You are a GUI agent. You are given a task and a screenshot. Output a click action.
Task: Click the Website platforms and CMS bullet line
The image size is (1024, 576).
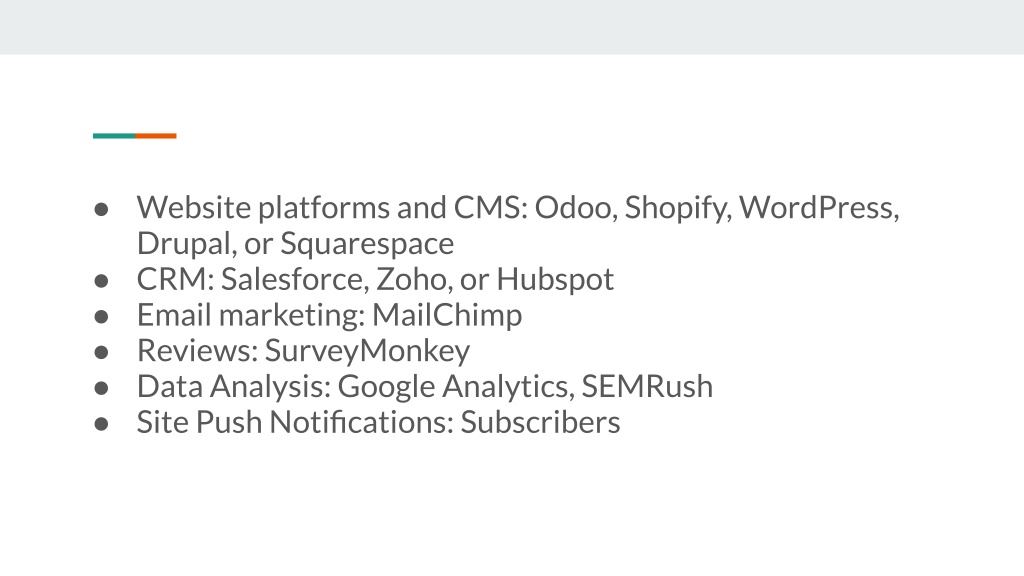point(518,208)
